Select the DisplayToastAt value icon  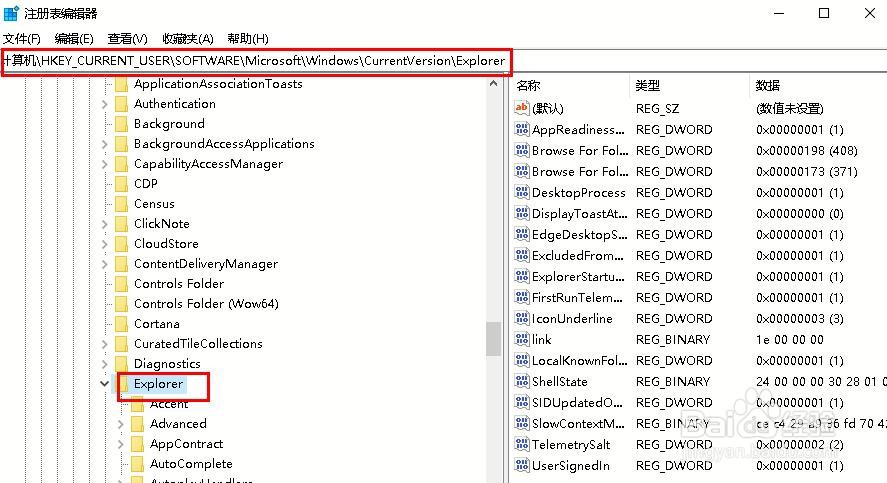522,213
